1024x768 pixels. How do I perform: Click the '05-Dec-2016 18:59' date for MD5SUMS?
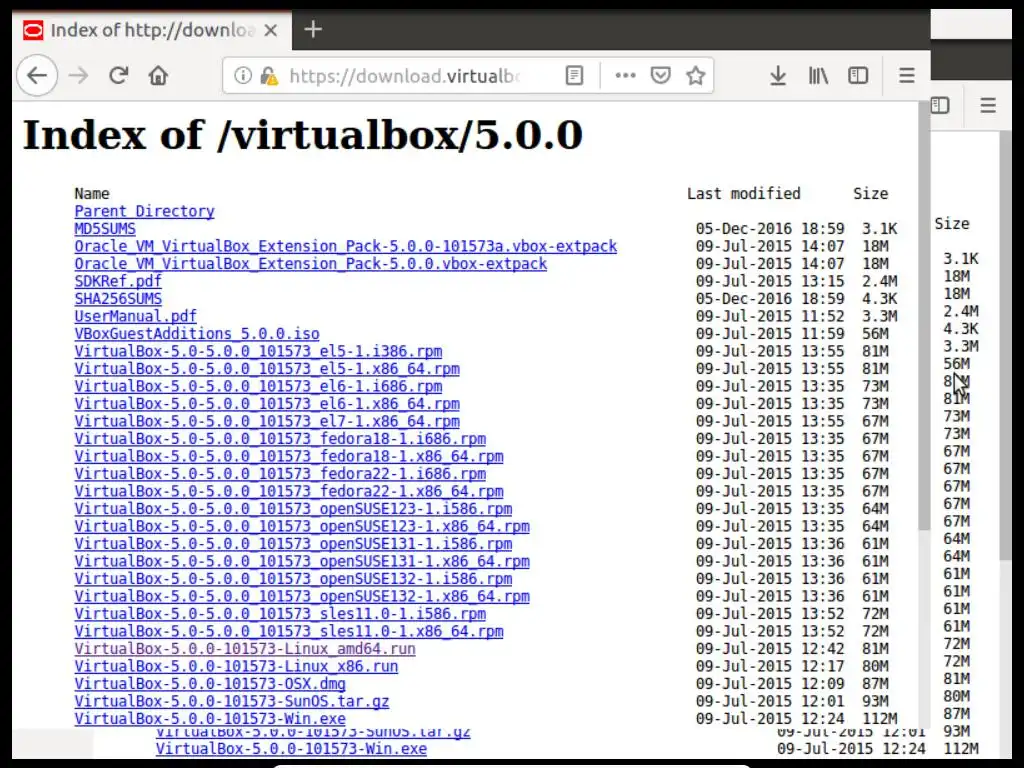[770, 229]
